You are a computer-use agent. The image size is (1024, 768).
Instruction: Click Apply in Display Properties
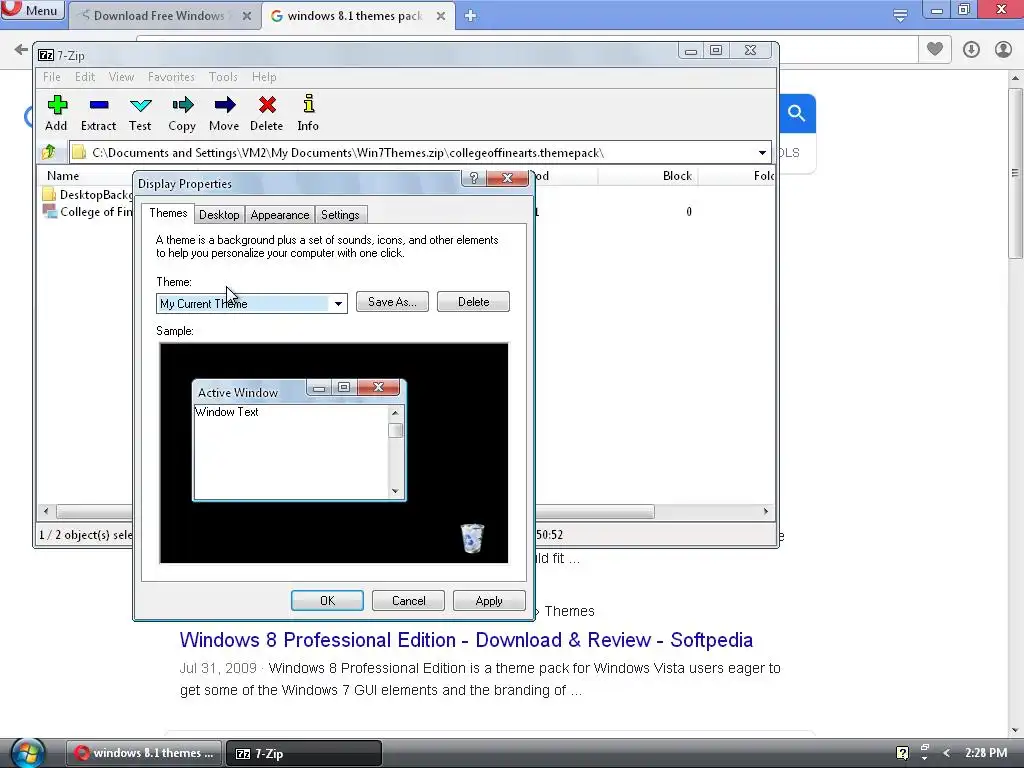pyautogui.click(x=489, y=601)
